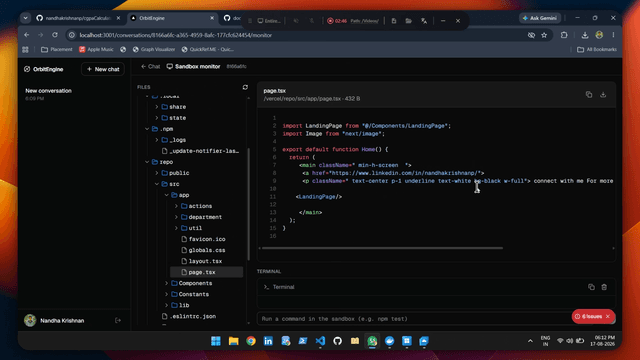Open Visual Studio Code from taskbar
Viewport: 640px width, 360px height.
coord(320,341)
